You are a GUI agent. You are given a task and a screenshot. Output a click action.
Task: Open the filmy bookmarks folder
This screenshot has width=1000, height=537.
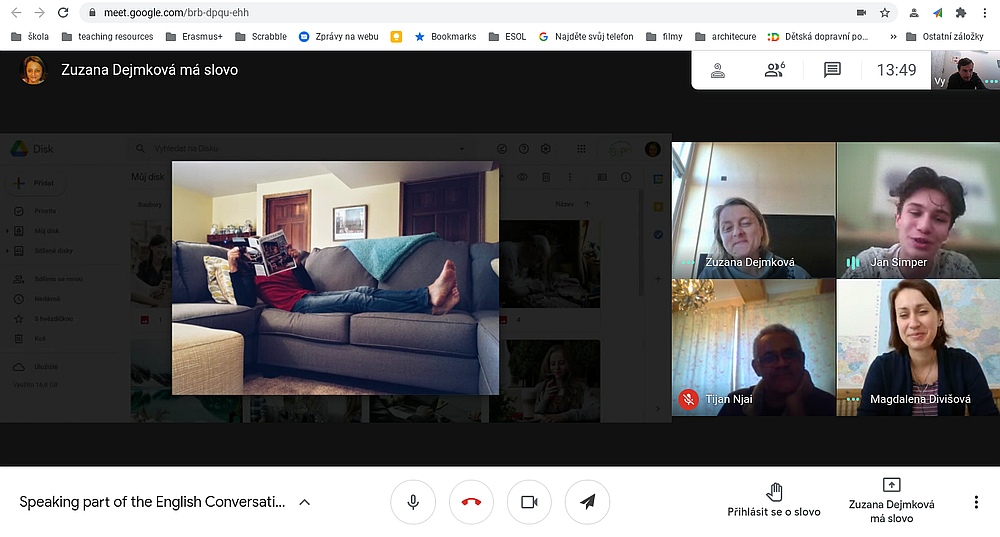pos(664,36)
